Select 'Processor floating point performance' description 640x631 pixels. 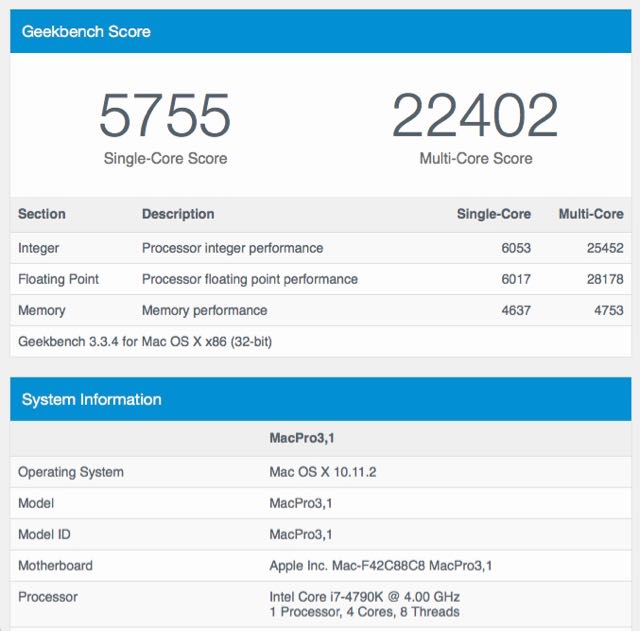(250, 279)
